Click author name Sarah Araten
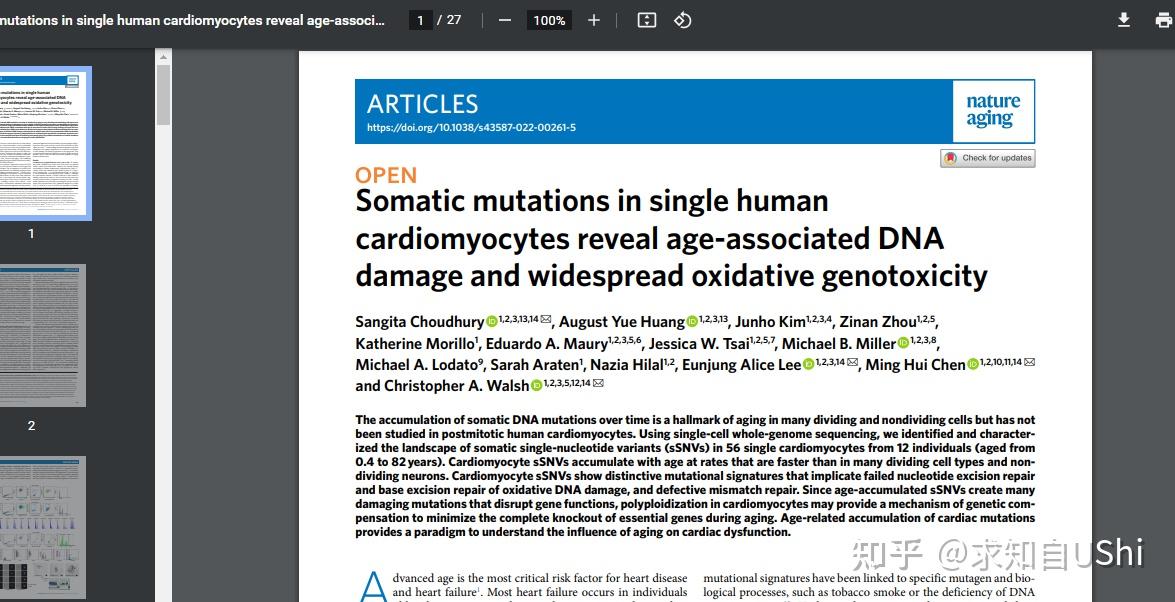1175x602 pixels. (x=534, y=365)
